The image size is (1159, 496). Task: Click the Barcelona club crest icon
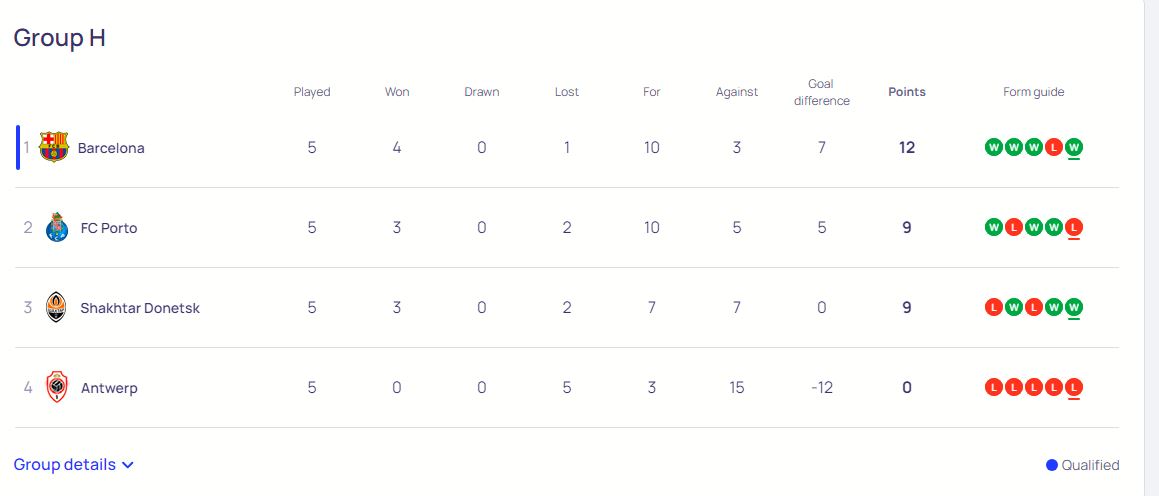click(x=54, y=148)
